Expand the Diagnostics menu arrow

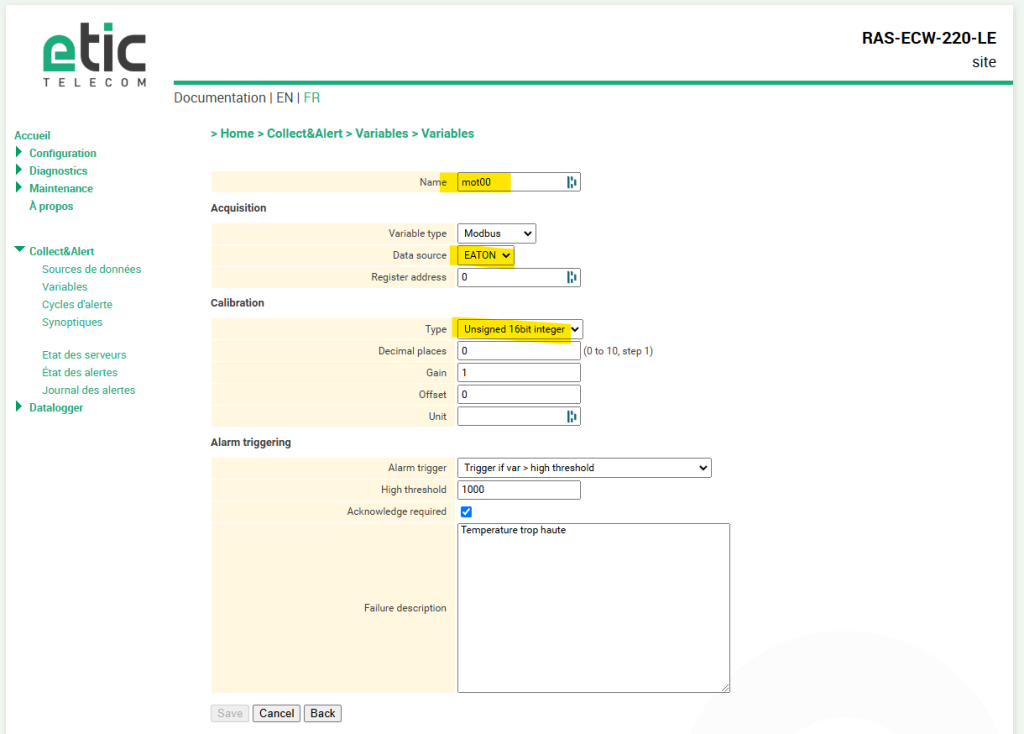(x=19, y=170)
